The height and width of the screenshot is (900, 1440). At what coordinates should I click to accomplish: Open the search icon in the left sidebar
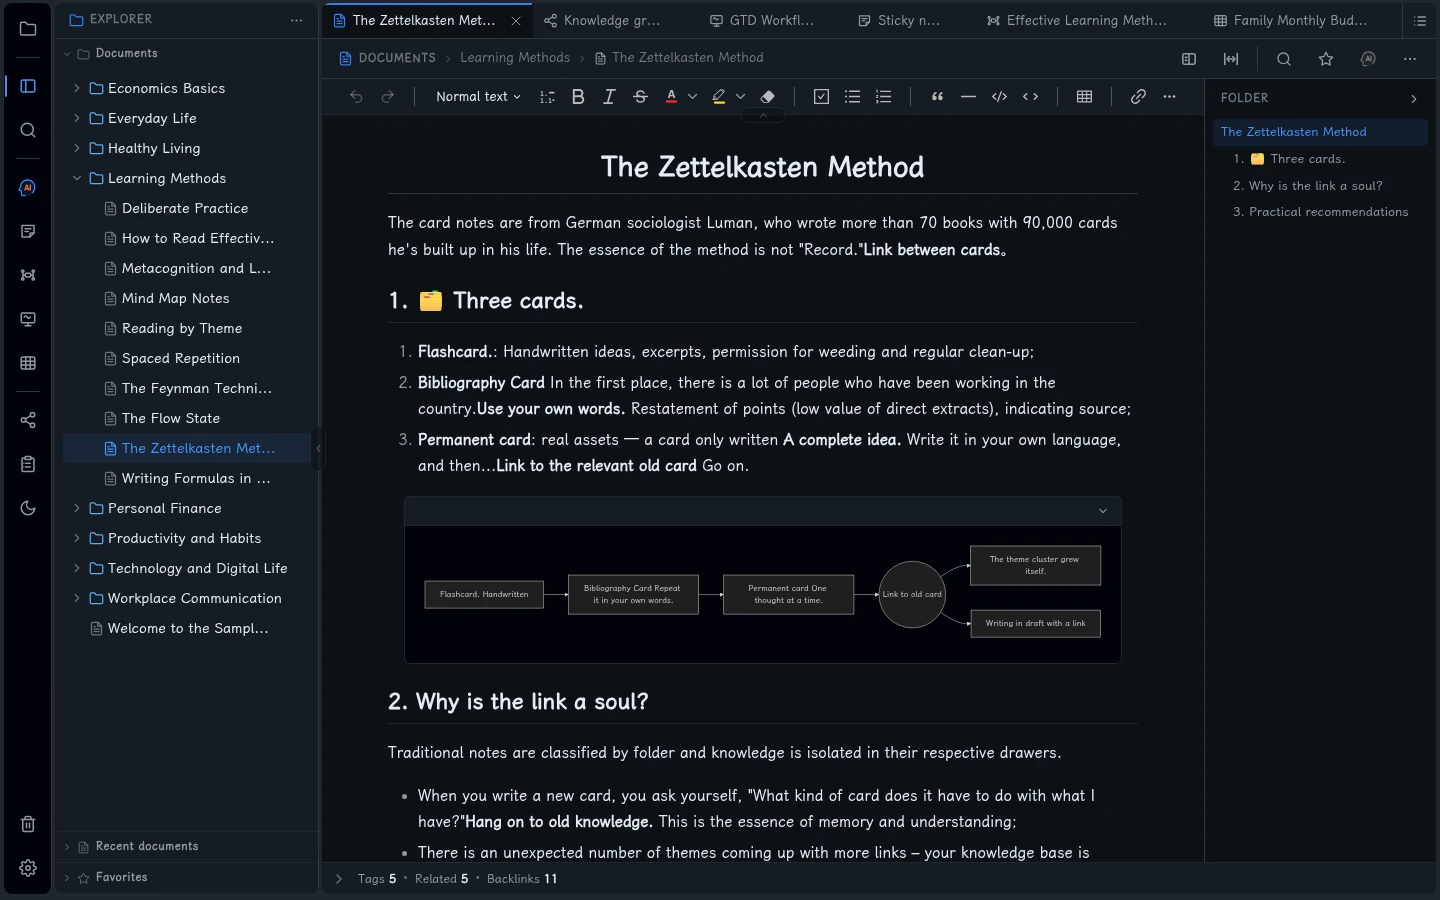pos(28,130)
